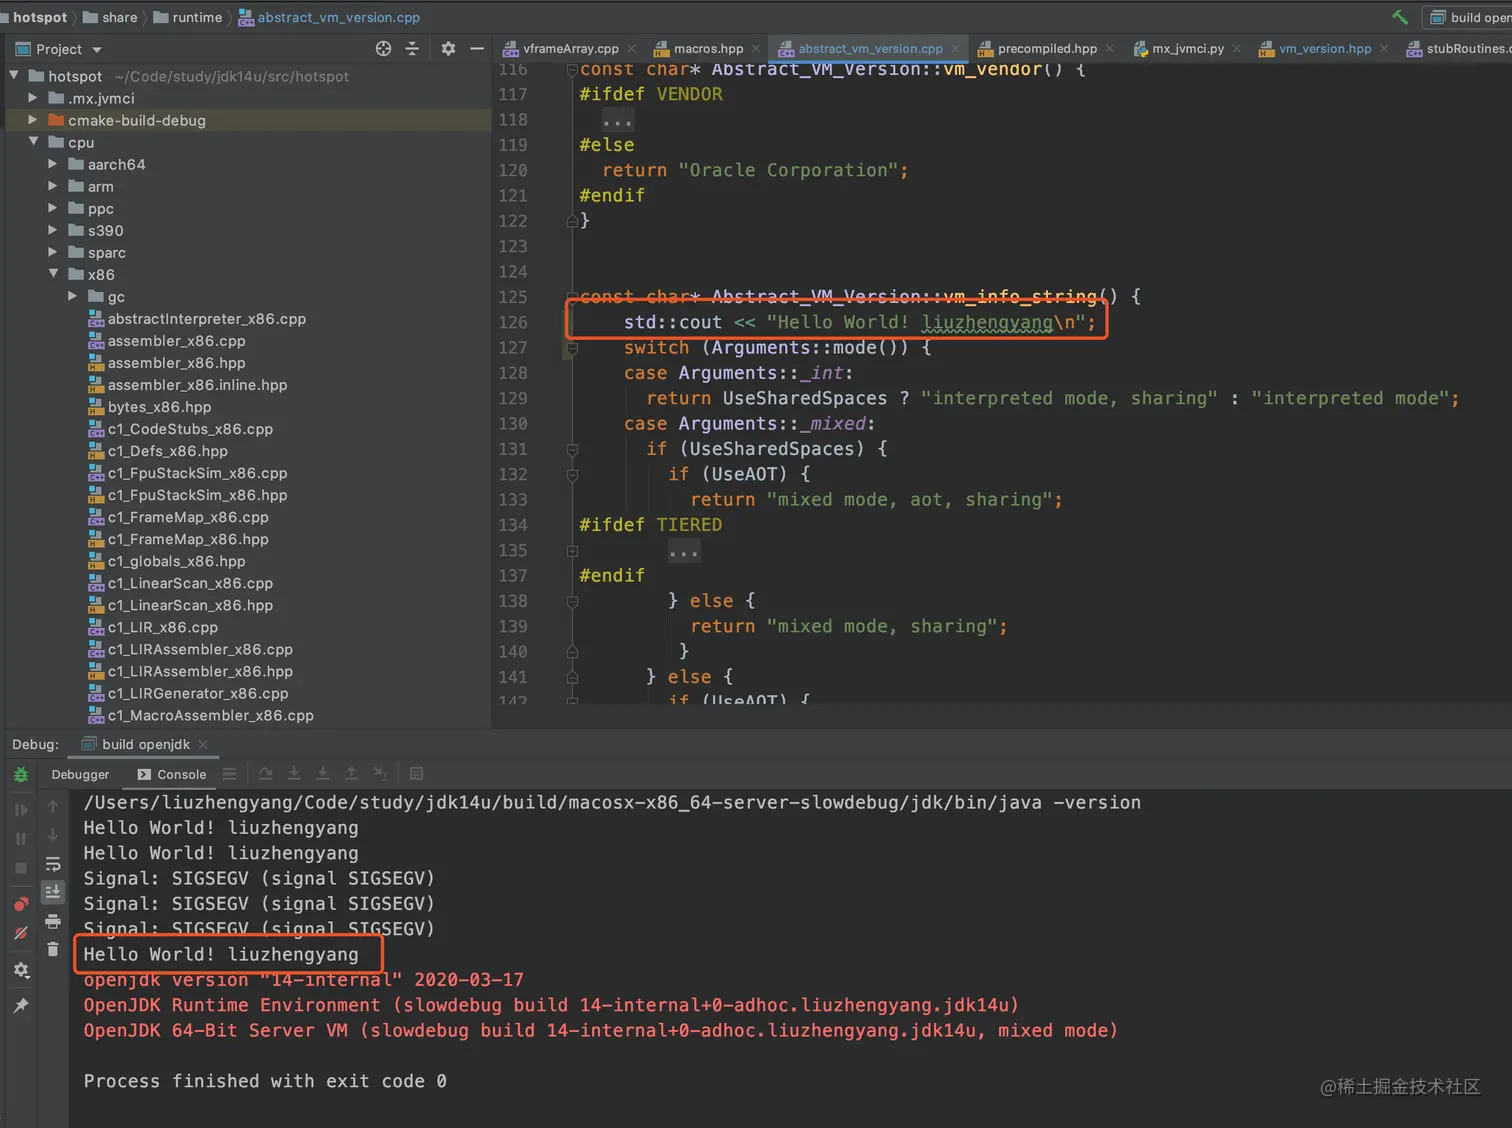
Task: Click the runtime breadcrumb
Action: click(x=187, y=17)
